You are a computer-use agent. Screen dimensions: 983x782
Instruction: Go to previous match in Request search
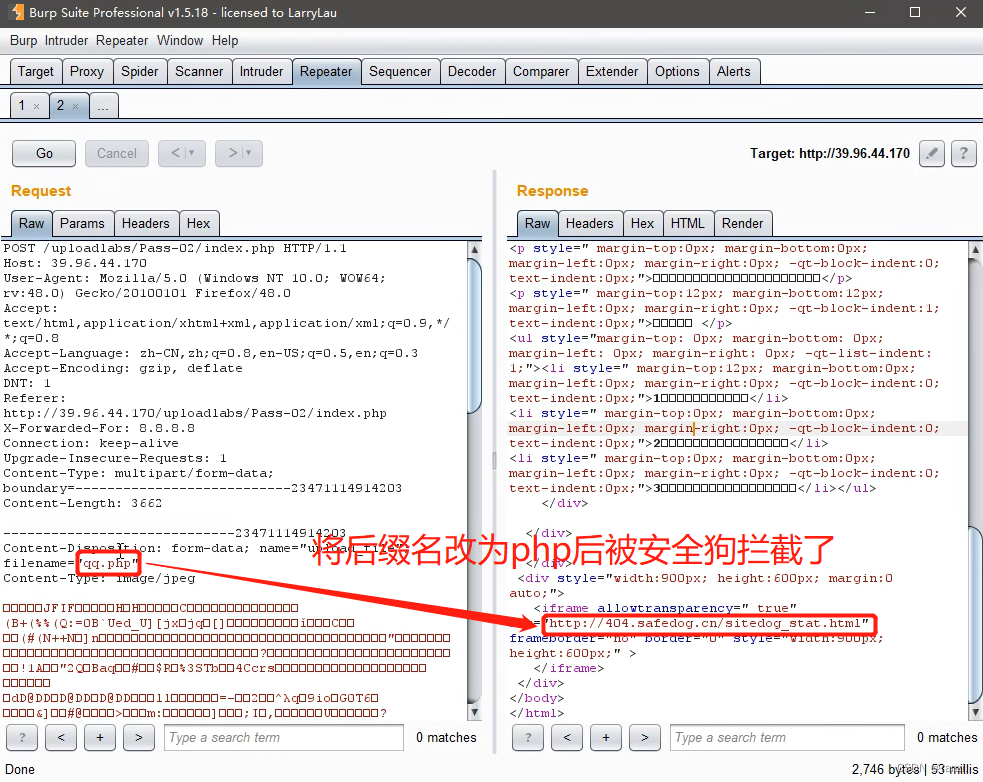pyautogui.click(x=61, y=737)
